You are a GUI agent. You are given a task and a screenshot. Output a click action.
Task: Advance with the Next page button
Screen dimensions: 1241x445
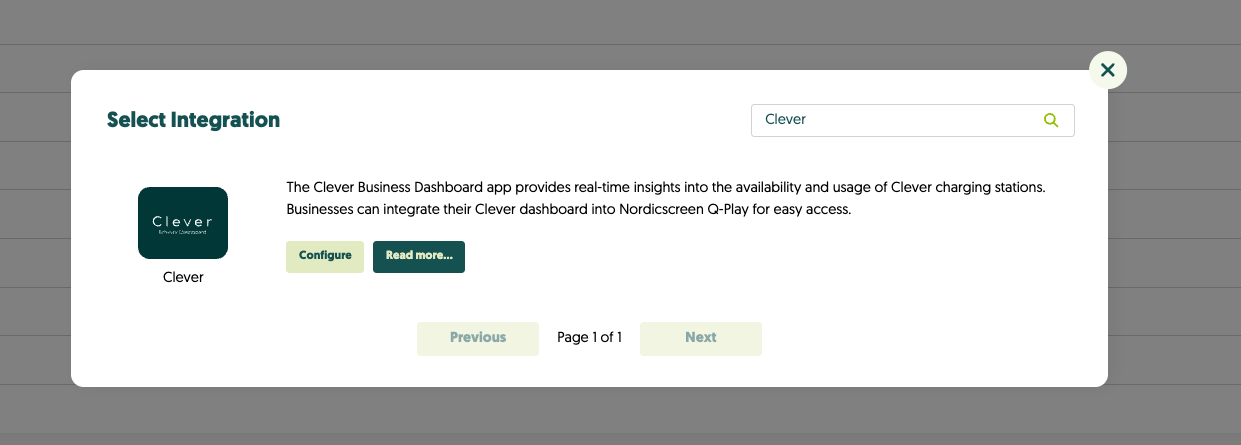click(700, 338)
